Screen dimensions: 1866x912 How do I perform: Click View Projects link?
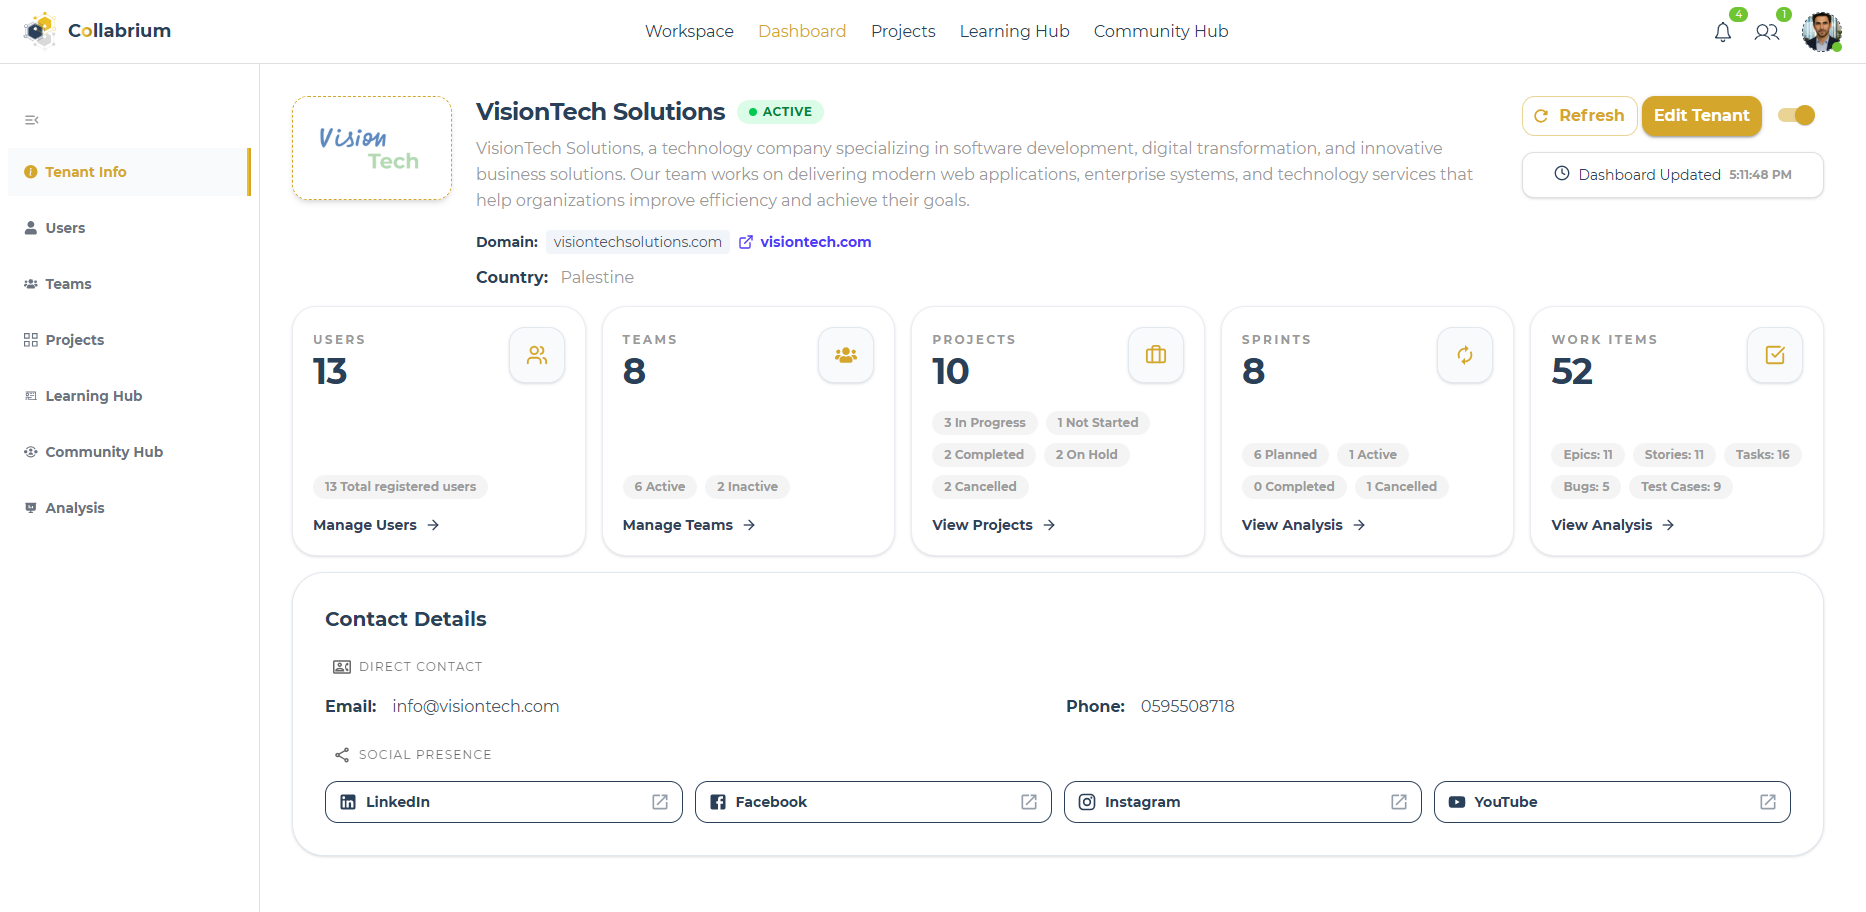pos(994,525)
